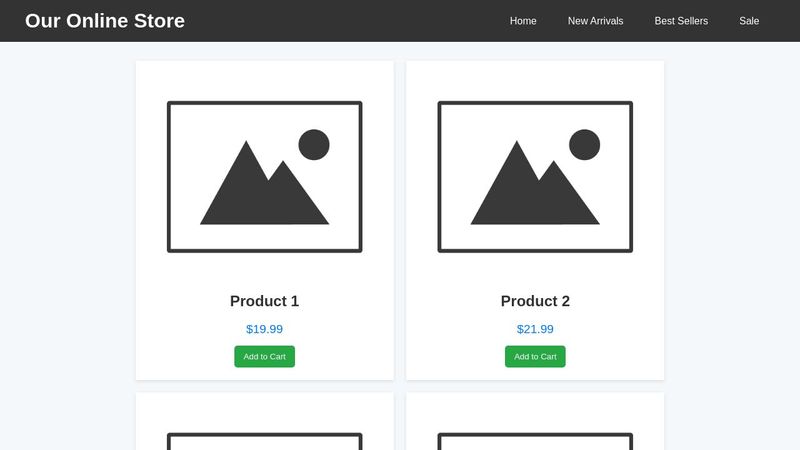This screenshot has width=800, height=450.
Task: Go to New Arrivals page
Action: [595, 21]
